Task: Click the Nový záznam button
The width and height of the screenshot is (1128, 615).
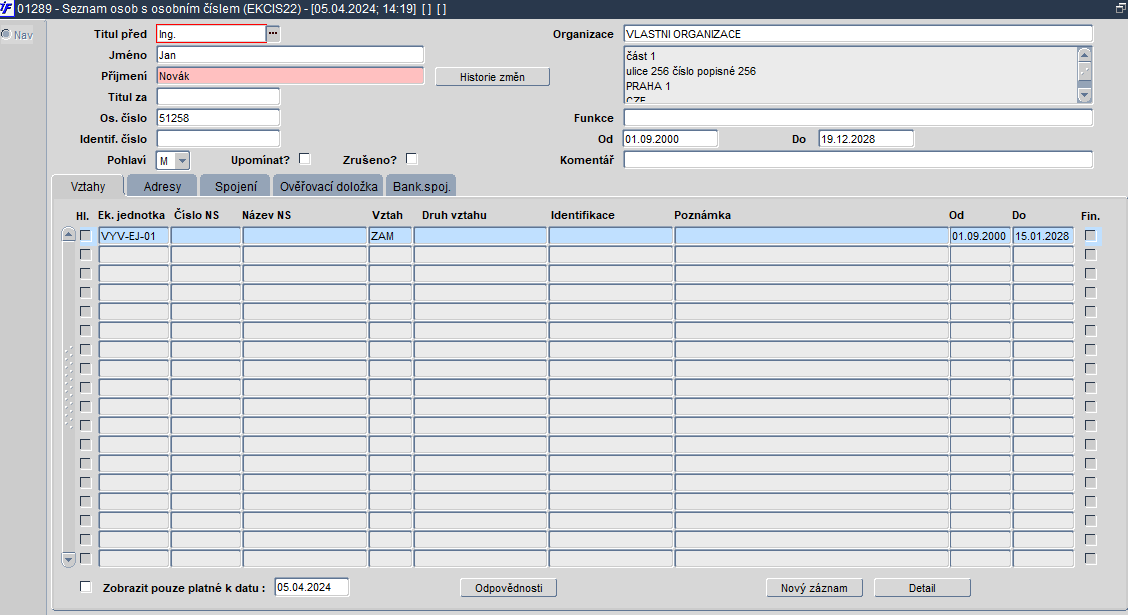Action: [x=814, y=588]
